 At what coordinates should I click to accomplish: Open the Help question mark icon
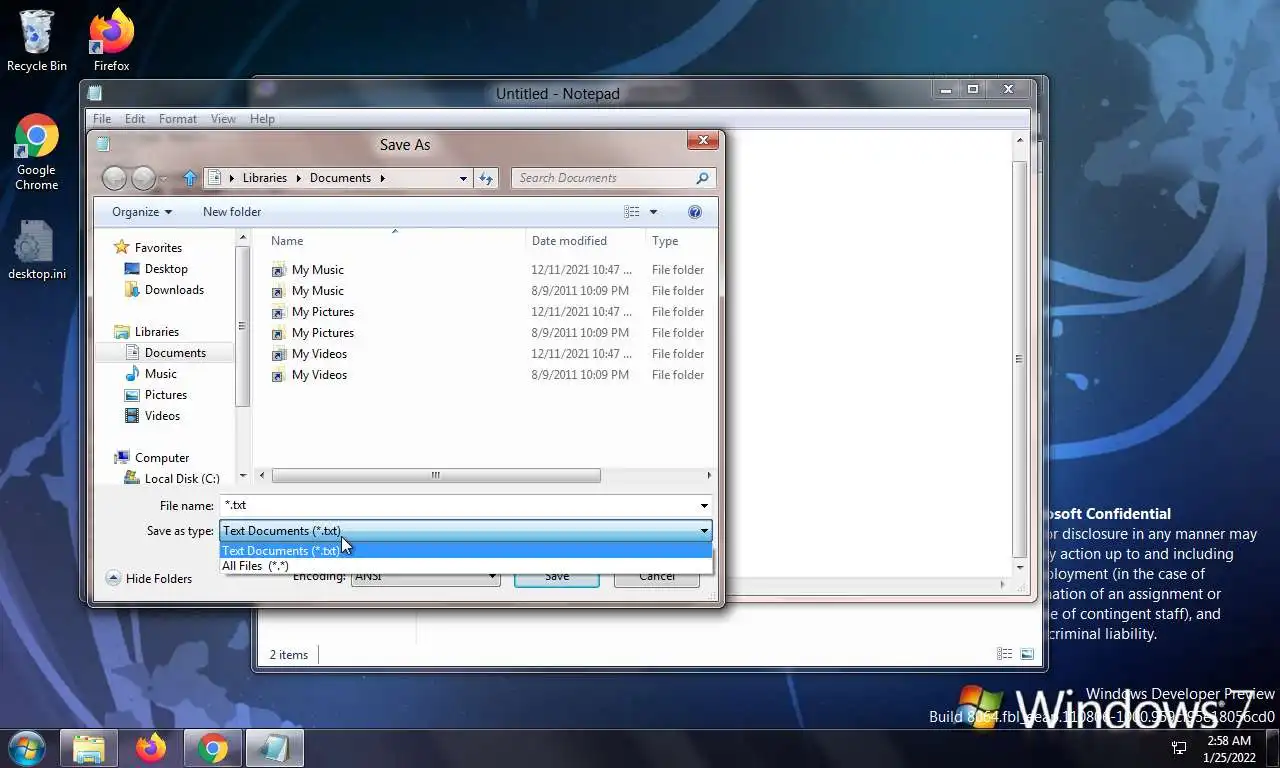pyautogui.click(x=695, y=212)
